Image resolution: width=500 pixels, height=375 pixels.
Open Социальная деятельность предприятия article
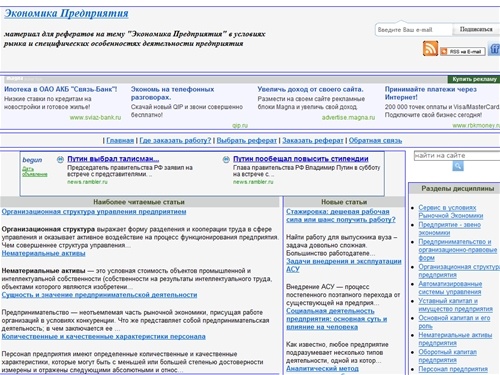(x=337, y=319)
